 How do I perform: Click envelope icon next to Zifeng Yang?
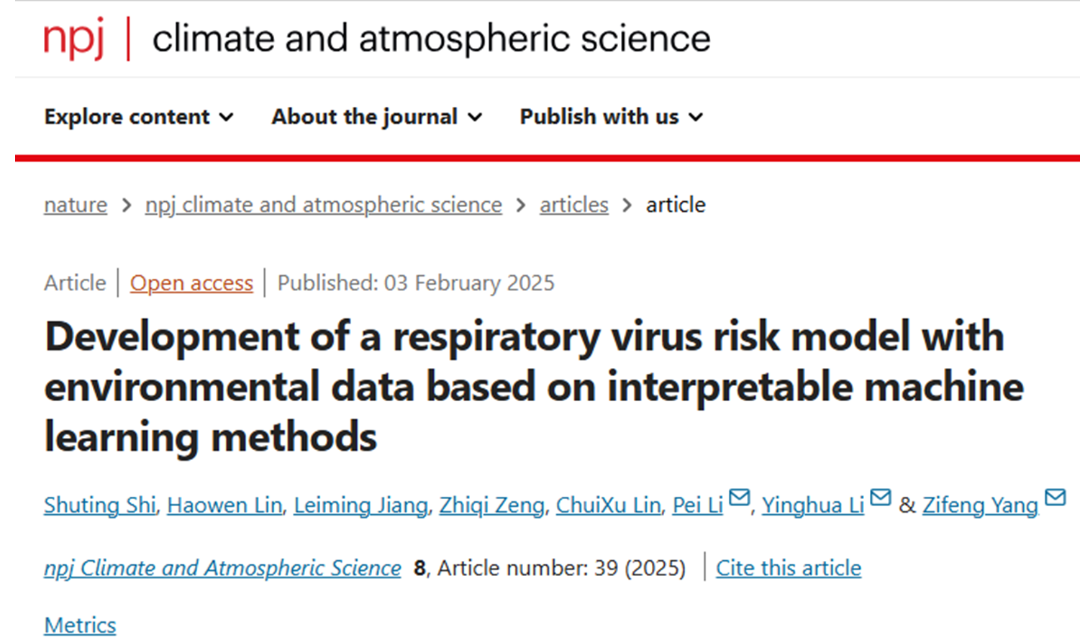pos(1054,499)
